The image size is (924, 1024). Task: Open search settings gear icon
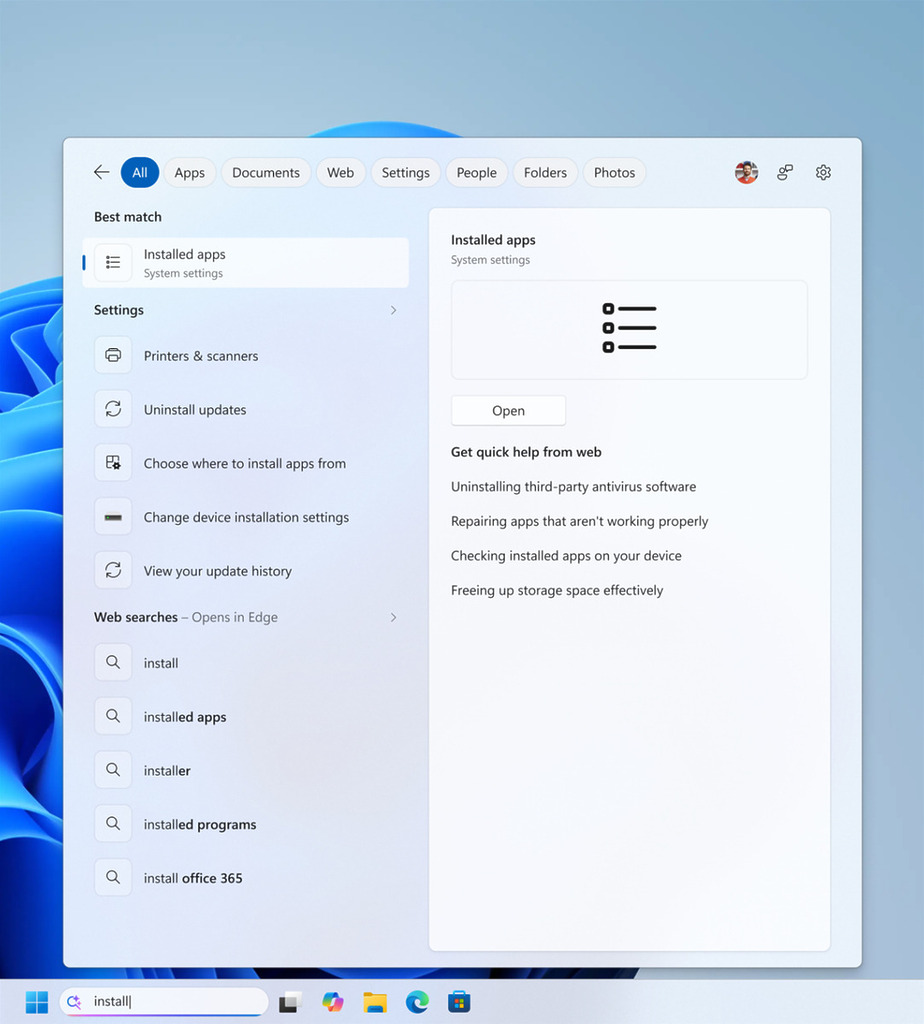[823, 172]
